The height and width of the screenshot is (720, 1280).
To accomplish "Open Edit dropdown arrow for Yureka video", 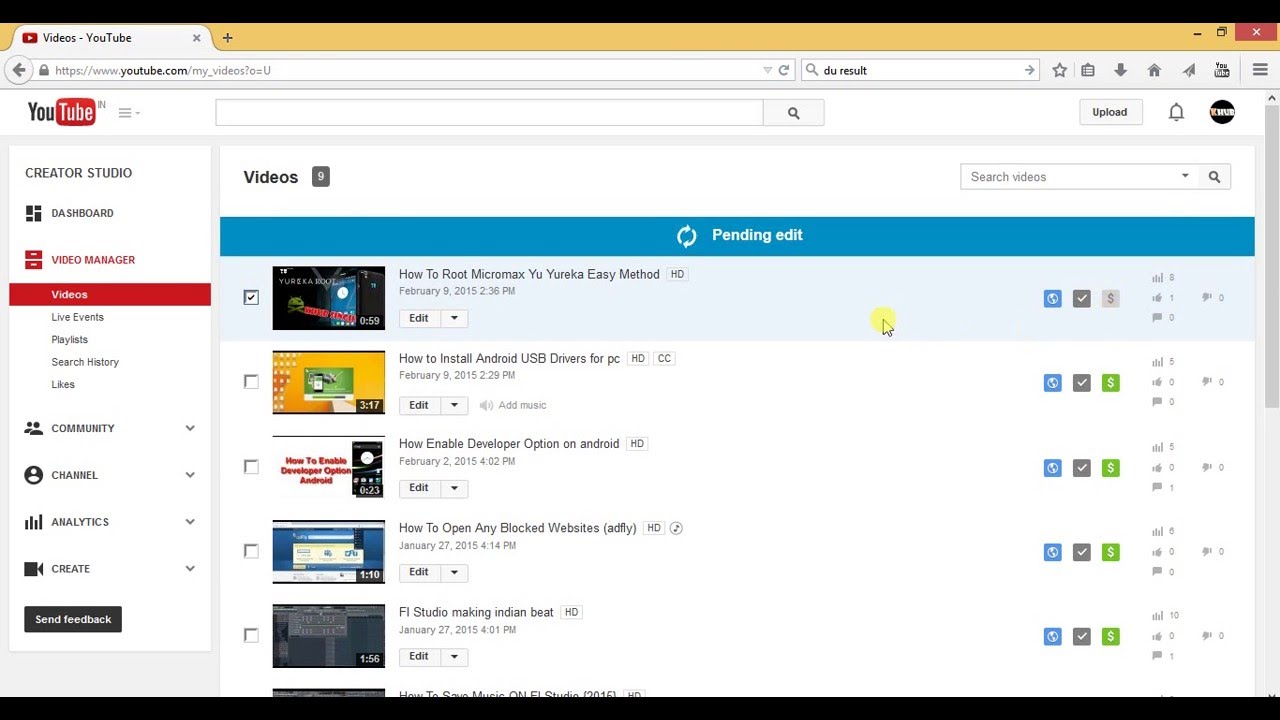I will [454, 318].
